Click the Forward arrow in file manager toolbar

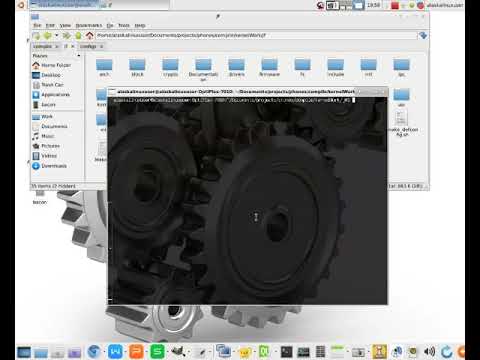tap(66, 35)
